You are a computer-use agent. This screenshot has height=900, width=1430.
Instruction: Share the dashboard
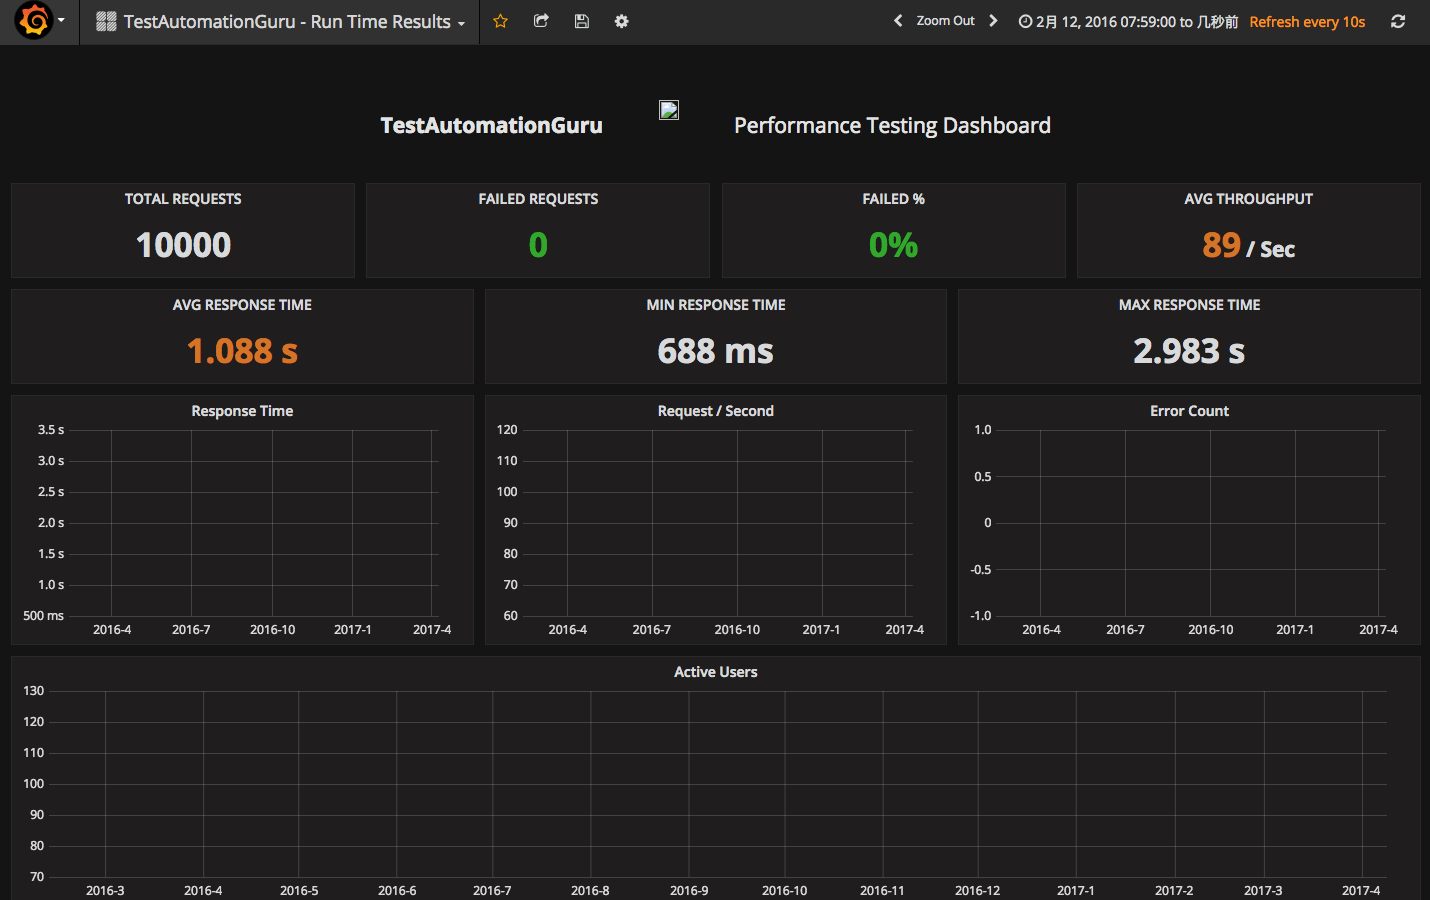pos(541,21)
